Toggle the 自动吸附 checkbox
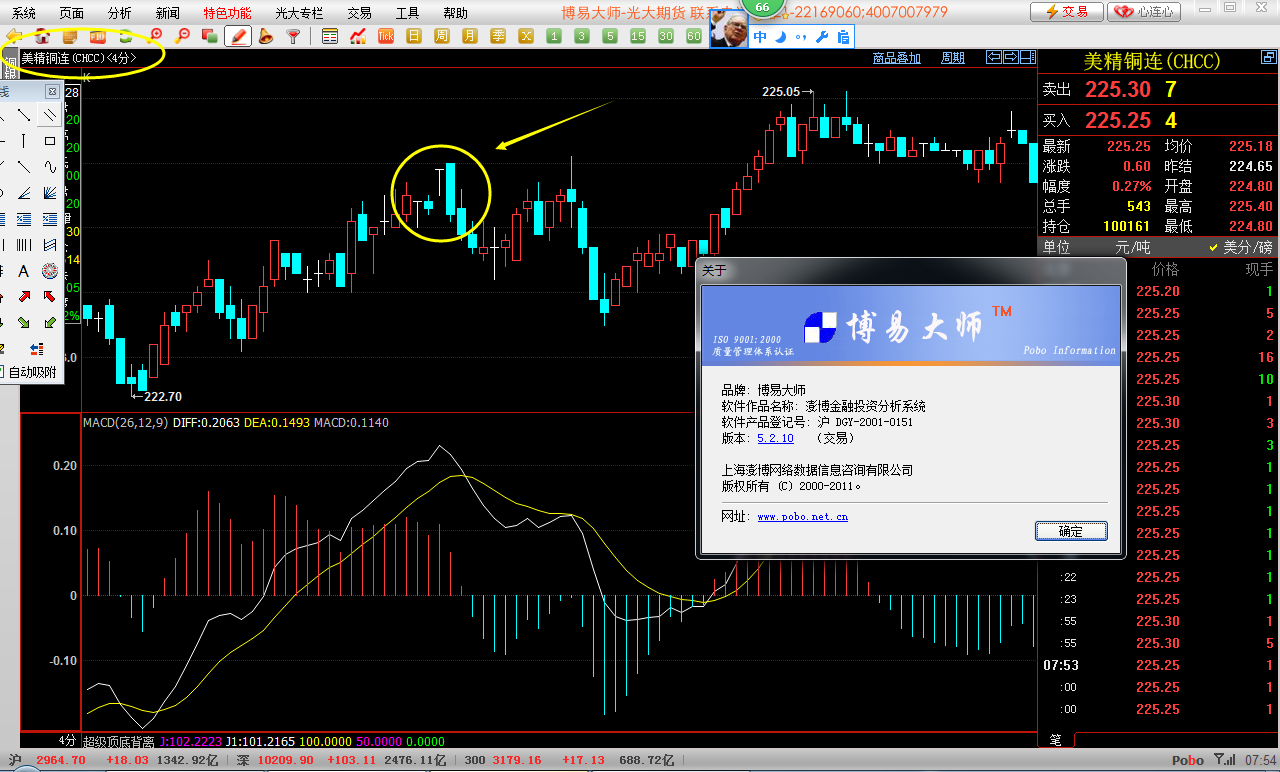Screen dimensions: 1280x772 [3, 372]
